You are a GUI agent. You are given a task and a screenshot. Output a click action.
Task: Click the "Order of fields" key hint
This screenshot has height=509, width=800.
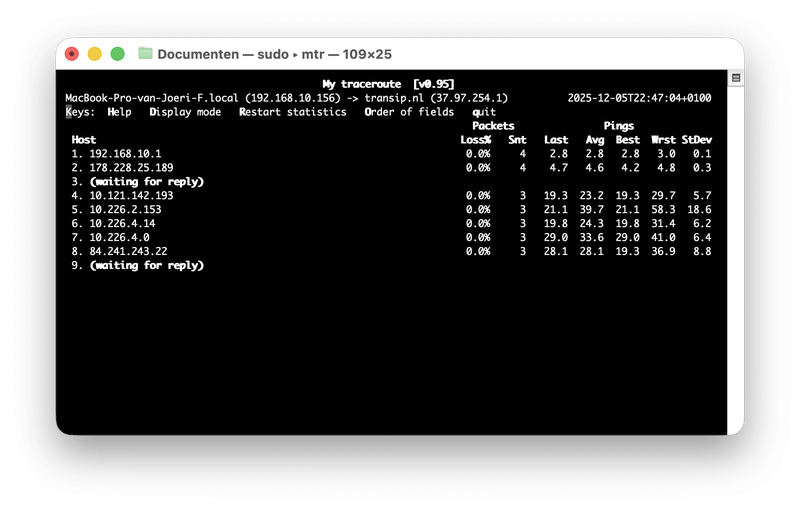tap(409, 112)
